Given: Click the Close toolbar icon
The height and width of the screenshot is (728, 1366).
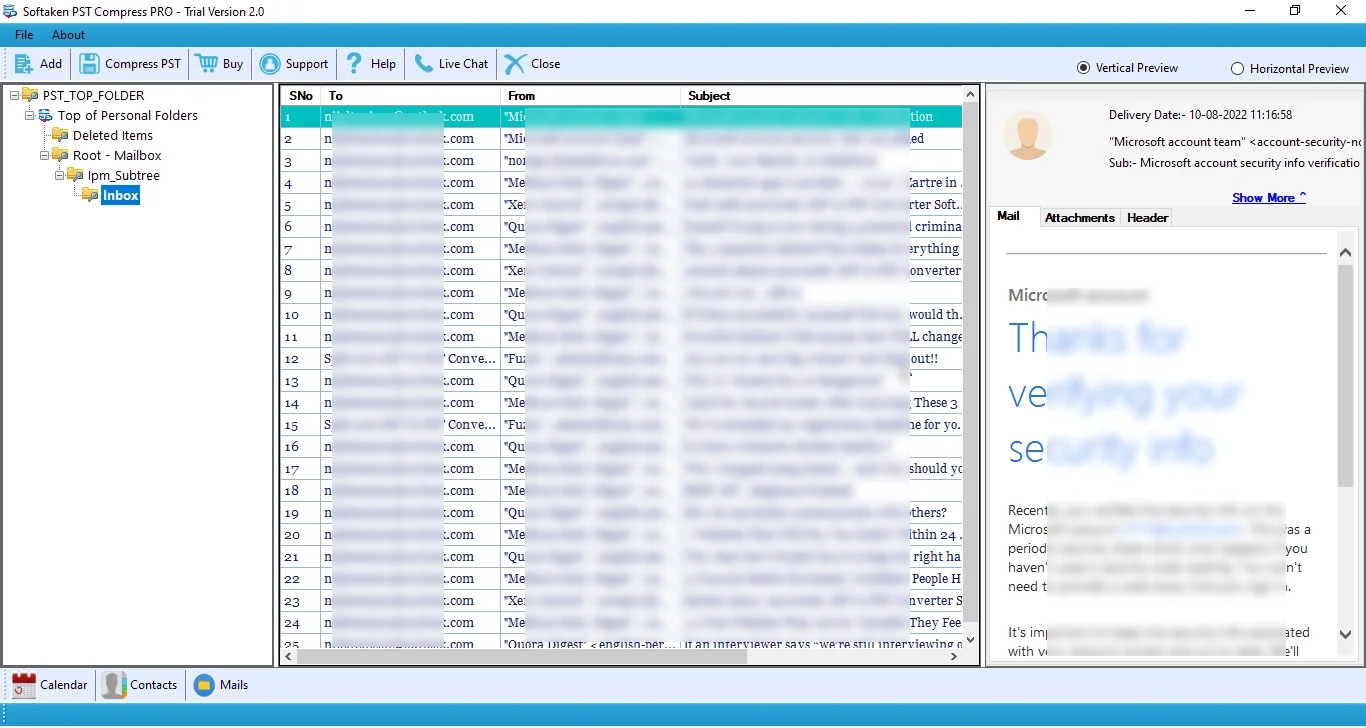Looking at the screenshot, I should click(514, 63).
